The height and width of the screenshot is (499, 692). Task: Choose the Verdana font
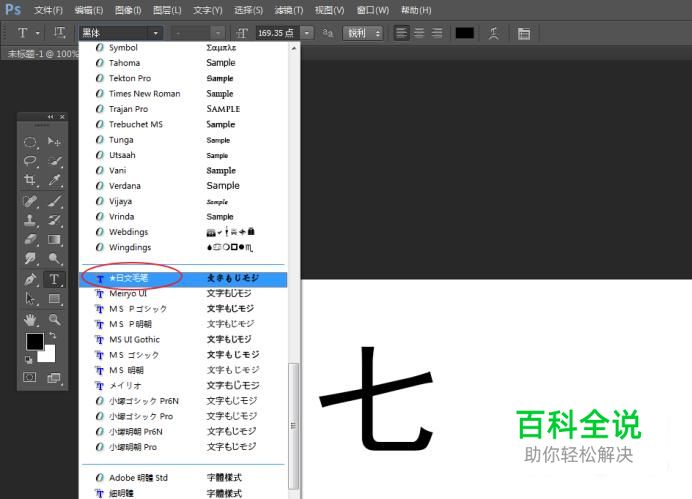coord(183,186)
